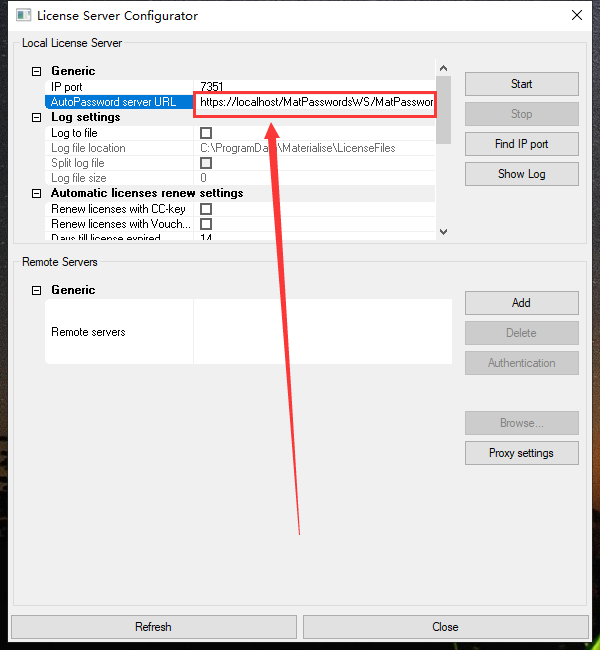Collapse the Generic section under Local License Server
This screenshot has width=600, height=650.
click(x=37, y=71)
